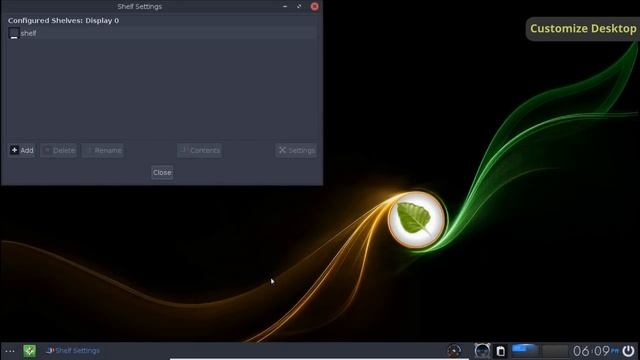Click the Rename shelf button
Screen dimensions: 640x360
pos(103,150)
